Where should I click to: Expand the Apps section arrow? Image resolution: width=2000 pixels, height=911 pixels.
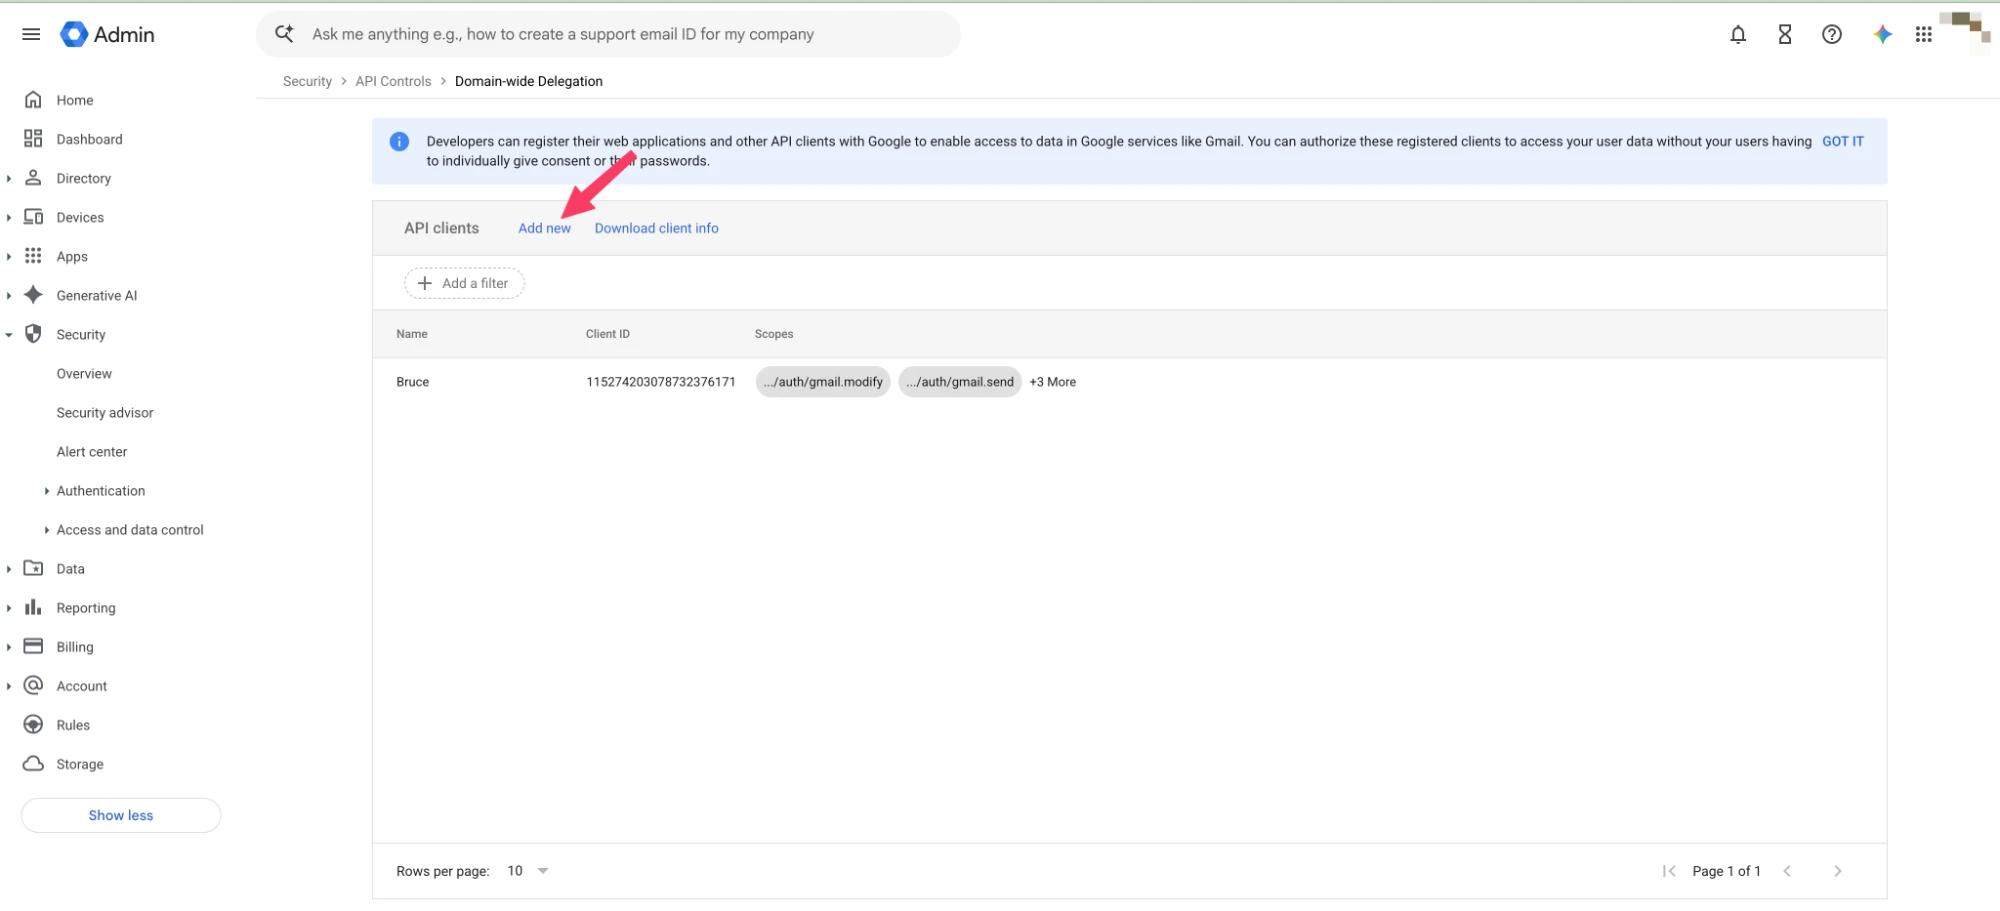pyautogui.click(x=9, y=256)
